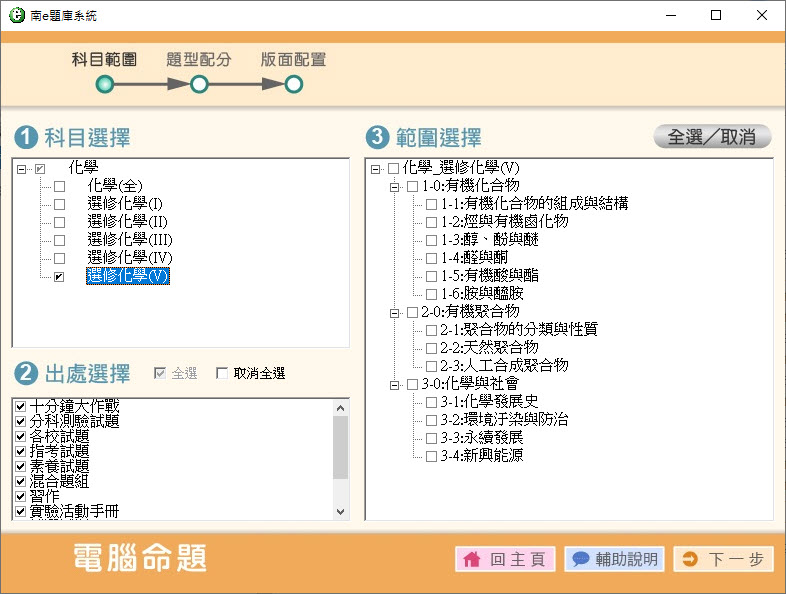Screen dimensions: 786x594
Task: Tick the 1-4:醛與酮 checkbox
Action: pos(431,258)
